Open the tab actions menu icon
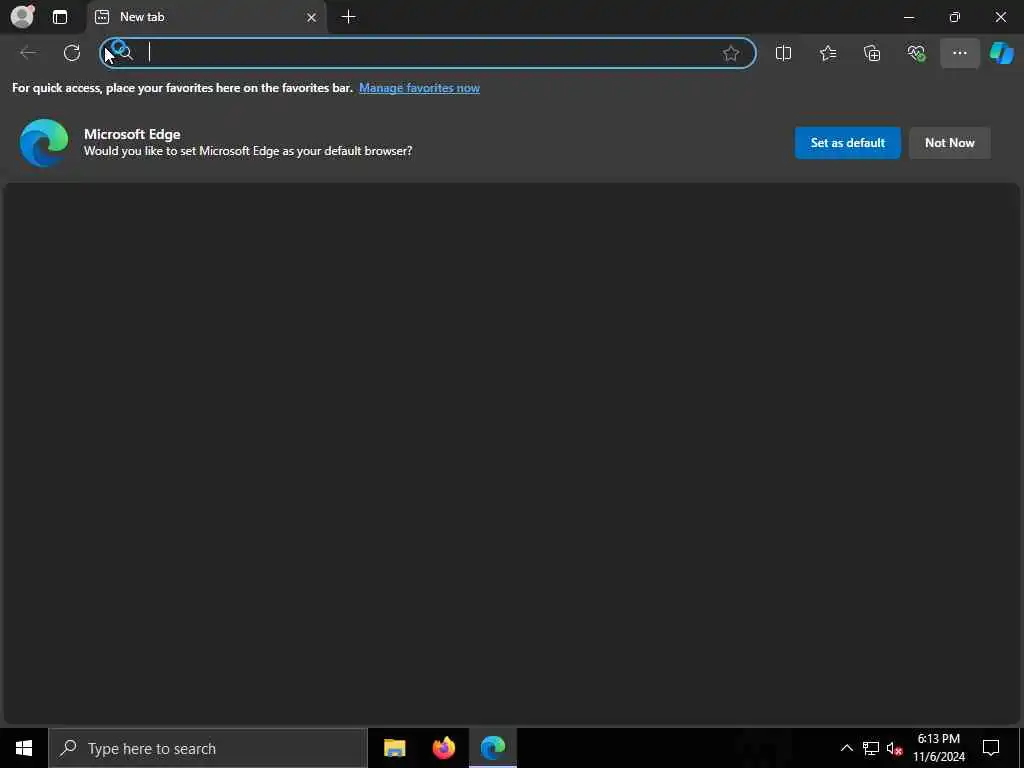 tap(60, 17)
